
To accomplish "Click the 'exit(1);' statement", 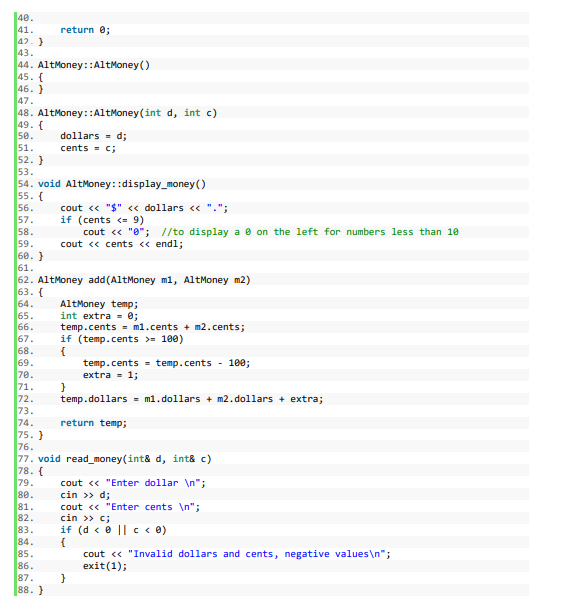I will 105,566.
